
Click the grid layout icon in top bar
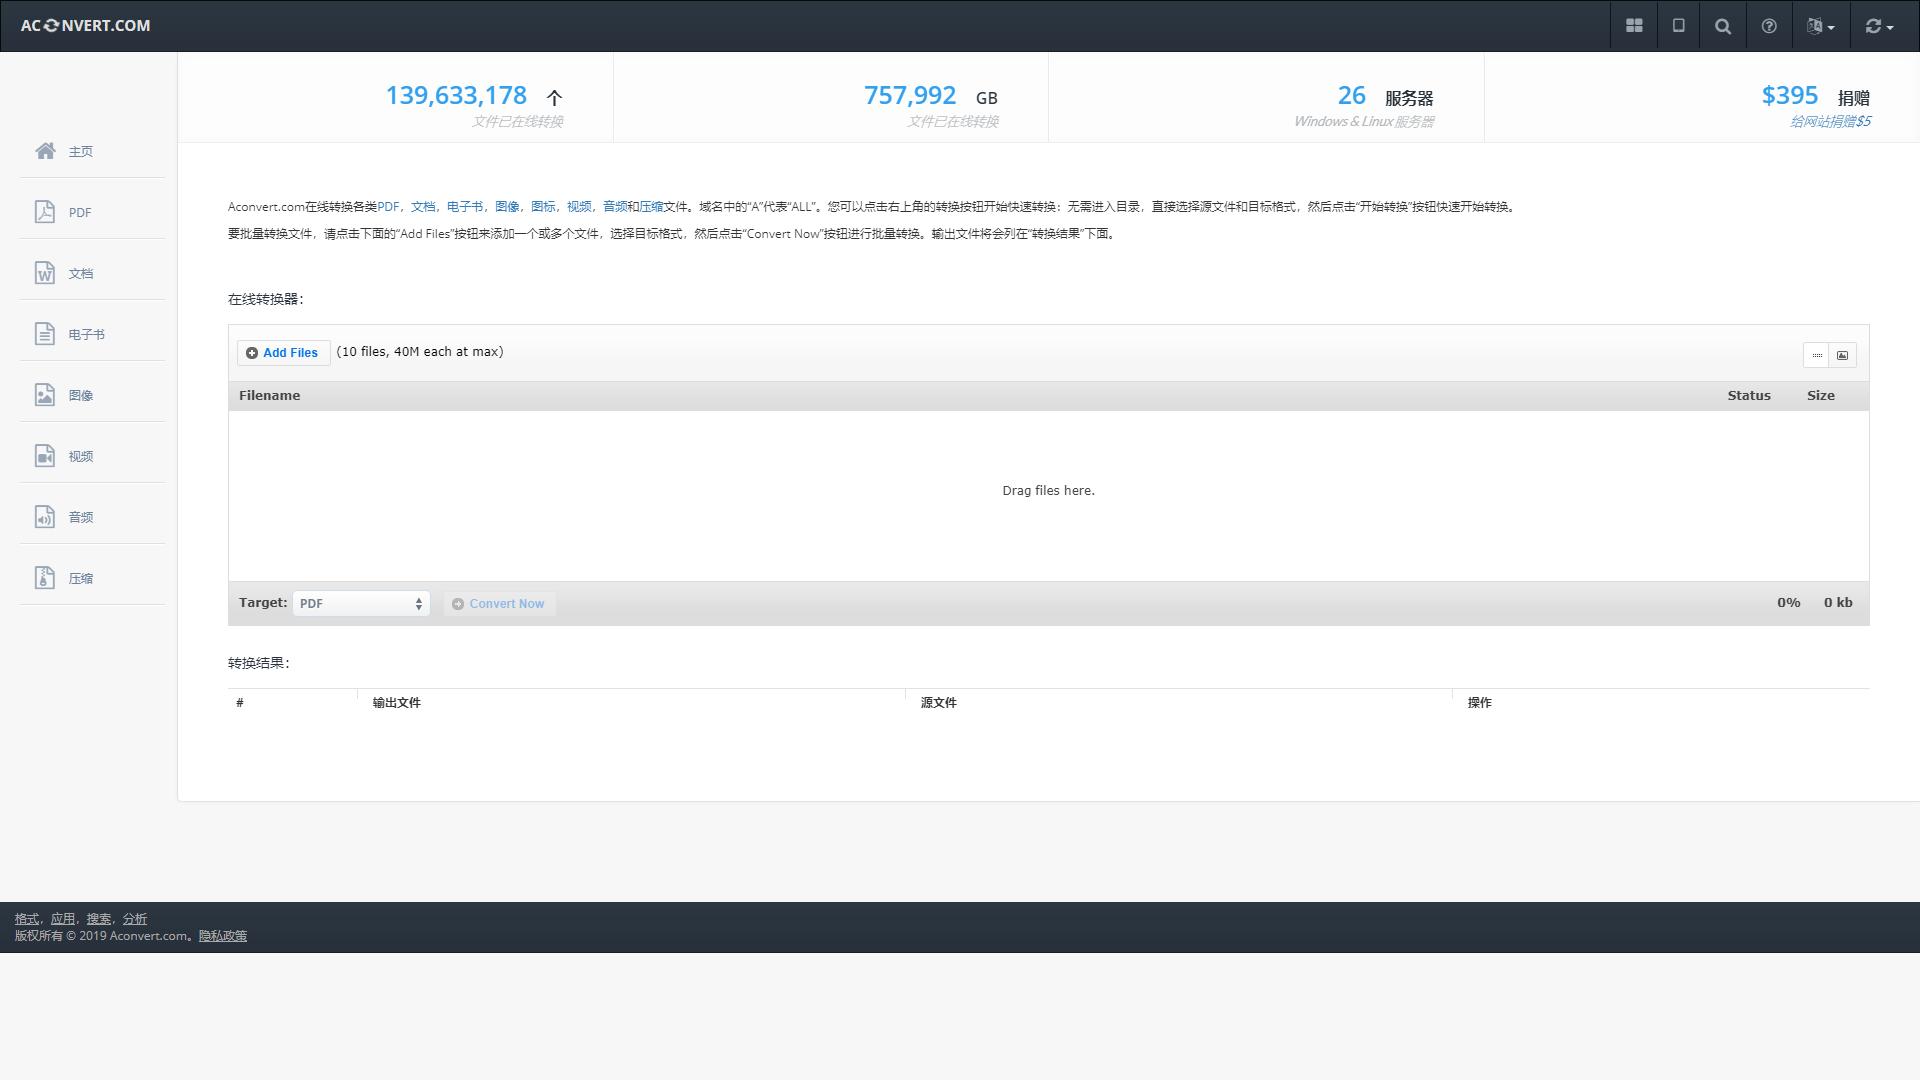click(1634, 26)
